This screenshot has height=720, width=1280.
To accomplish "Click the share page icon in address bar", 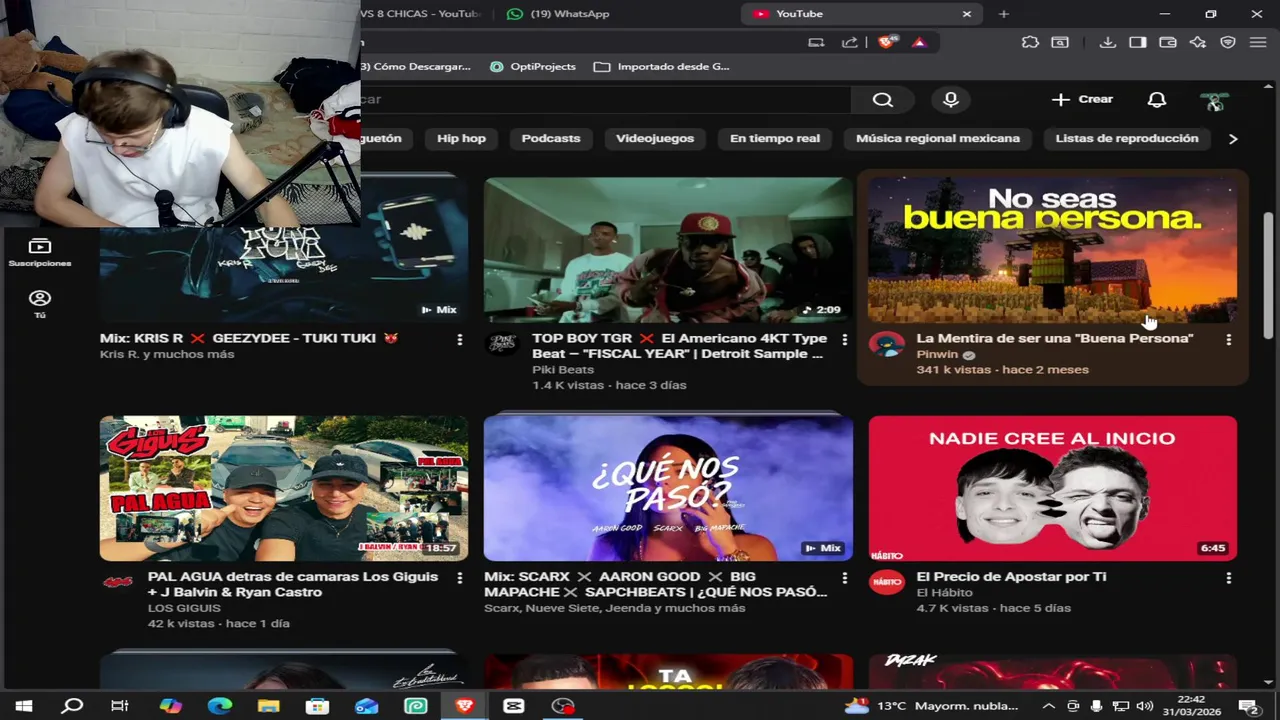I will point(850,42).
